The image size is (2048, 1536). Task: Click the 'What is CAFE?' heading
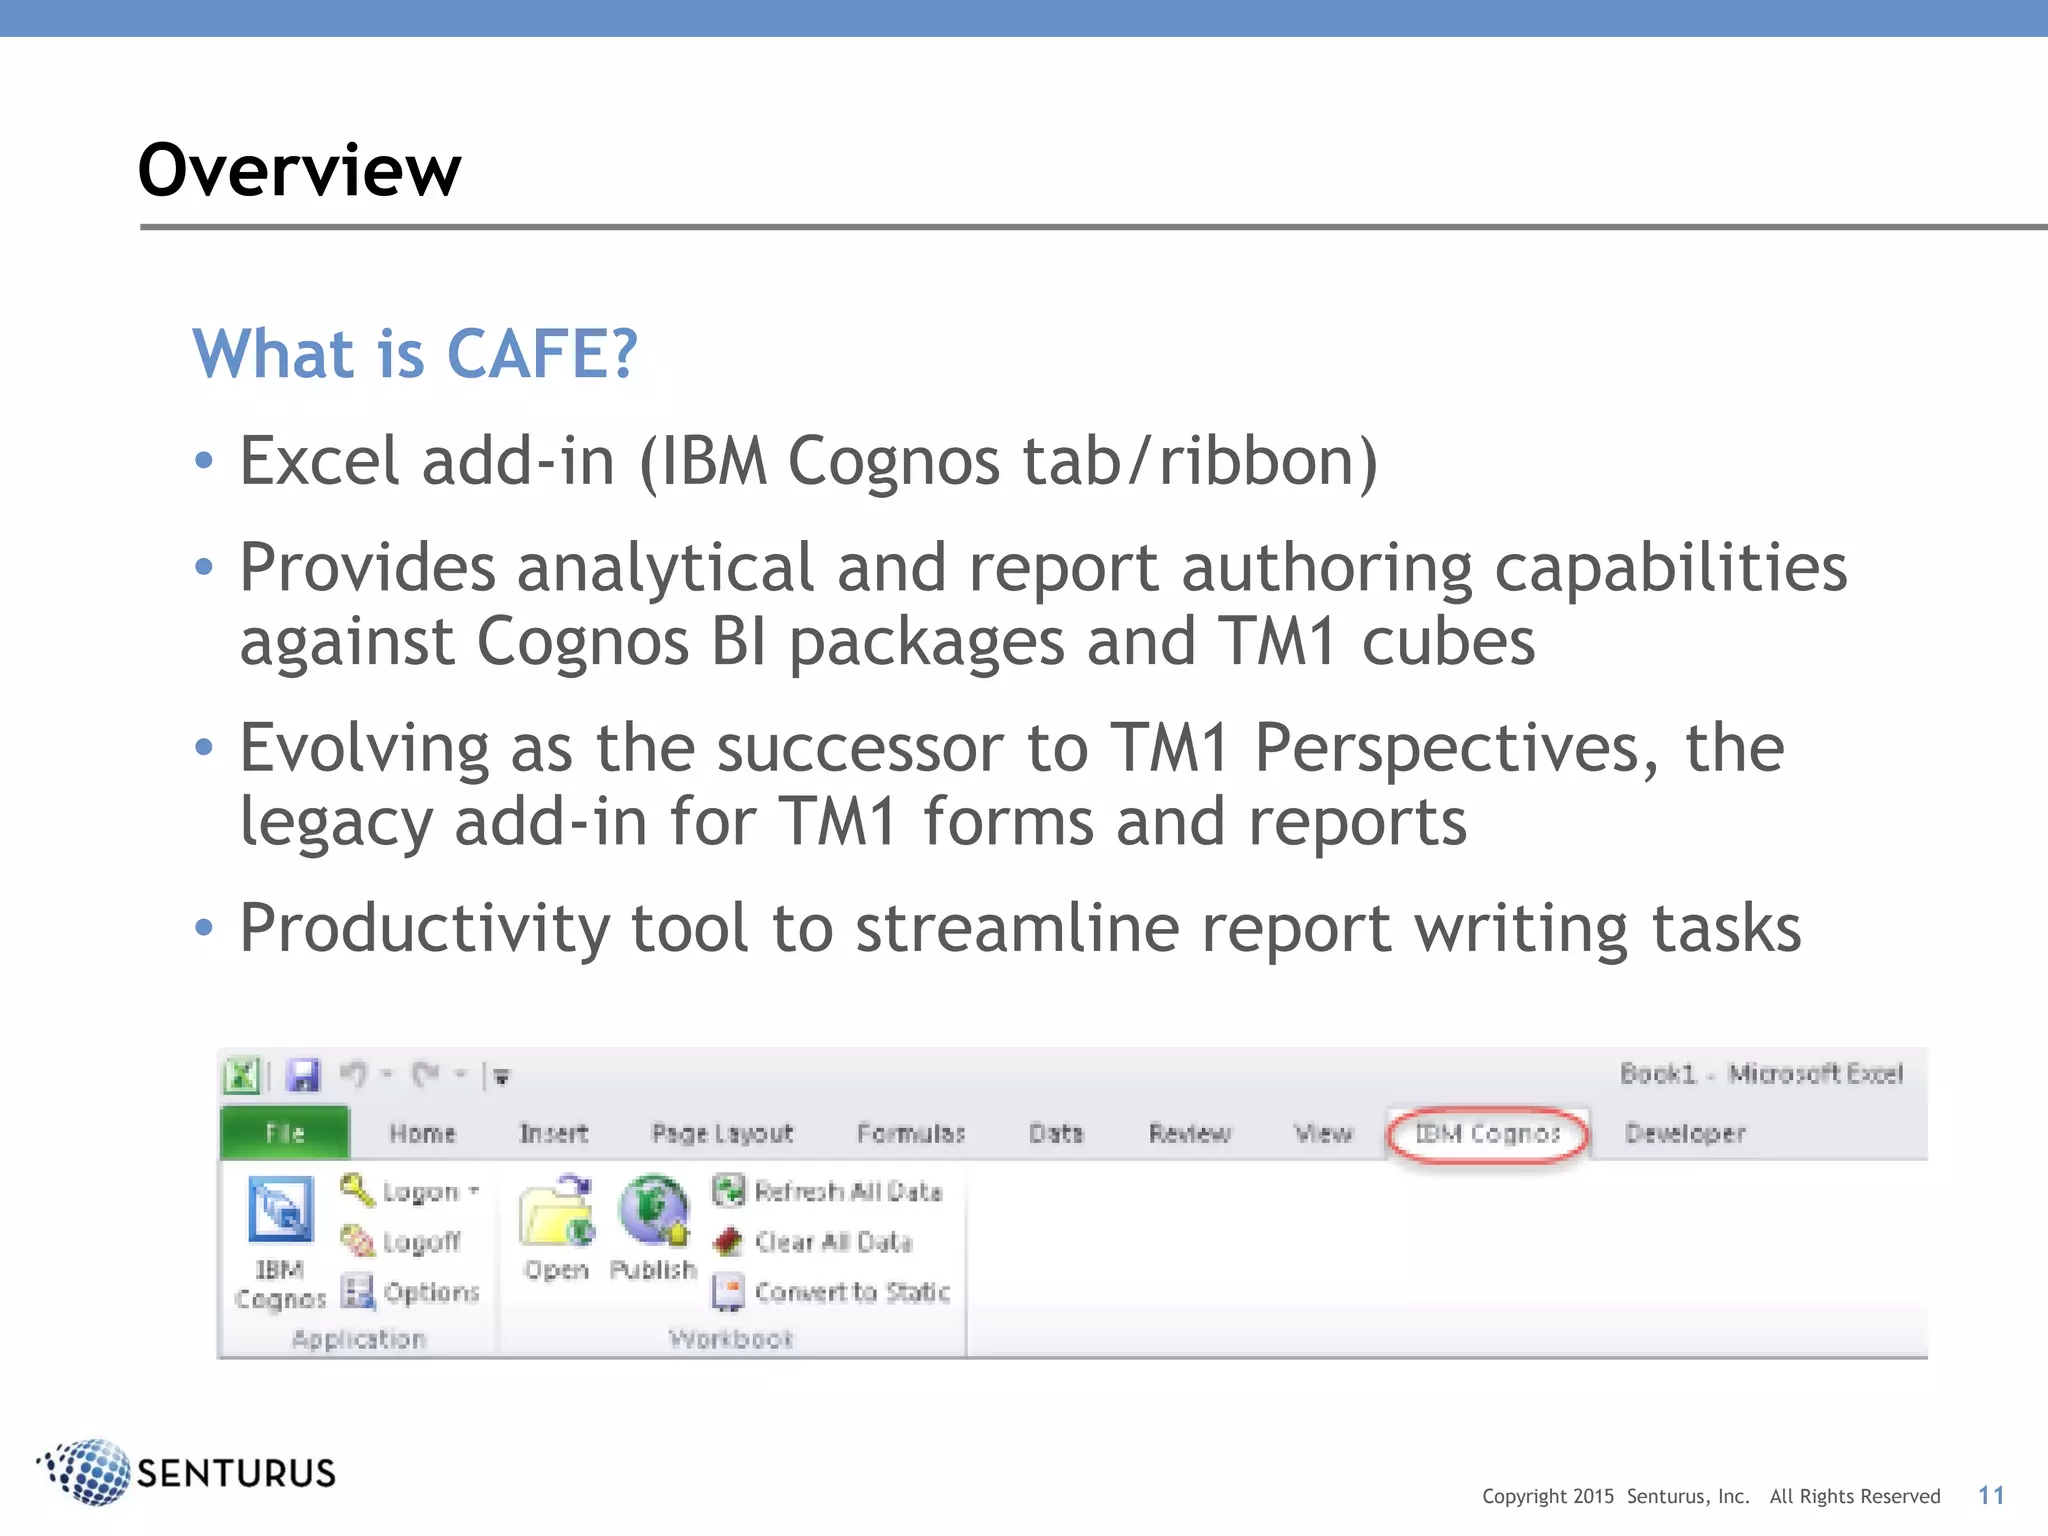click(415, 353)
